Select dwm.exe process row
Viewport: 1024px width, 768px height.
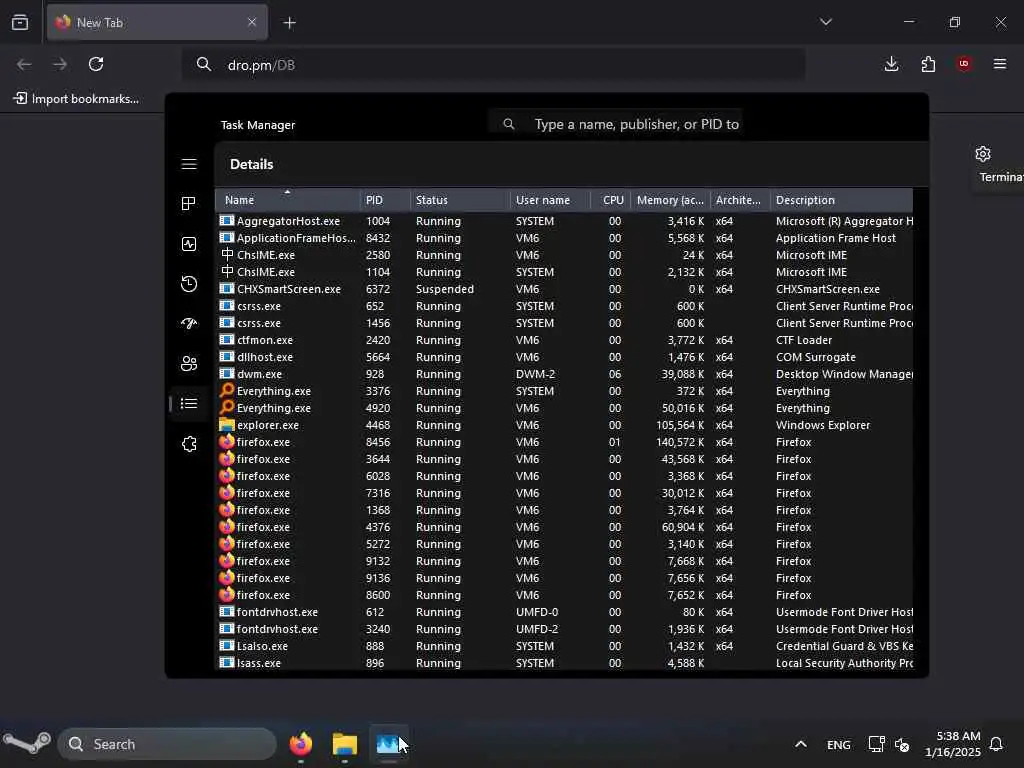pyautogui.click(x=564, y=374)
